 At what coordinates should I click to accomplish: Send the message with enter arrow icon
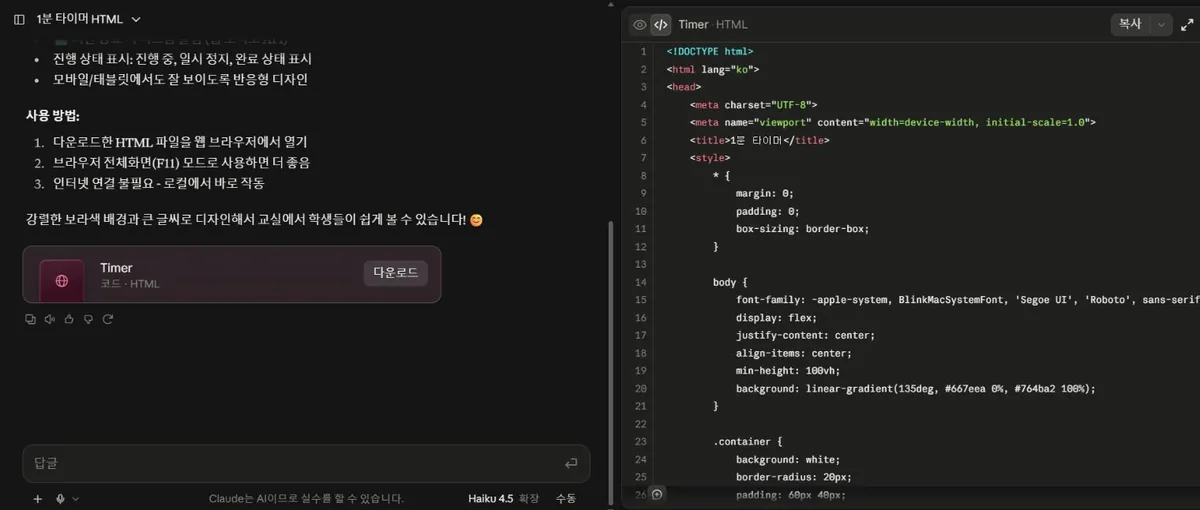pyautogui.click(x=571, y=463)
